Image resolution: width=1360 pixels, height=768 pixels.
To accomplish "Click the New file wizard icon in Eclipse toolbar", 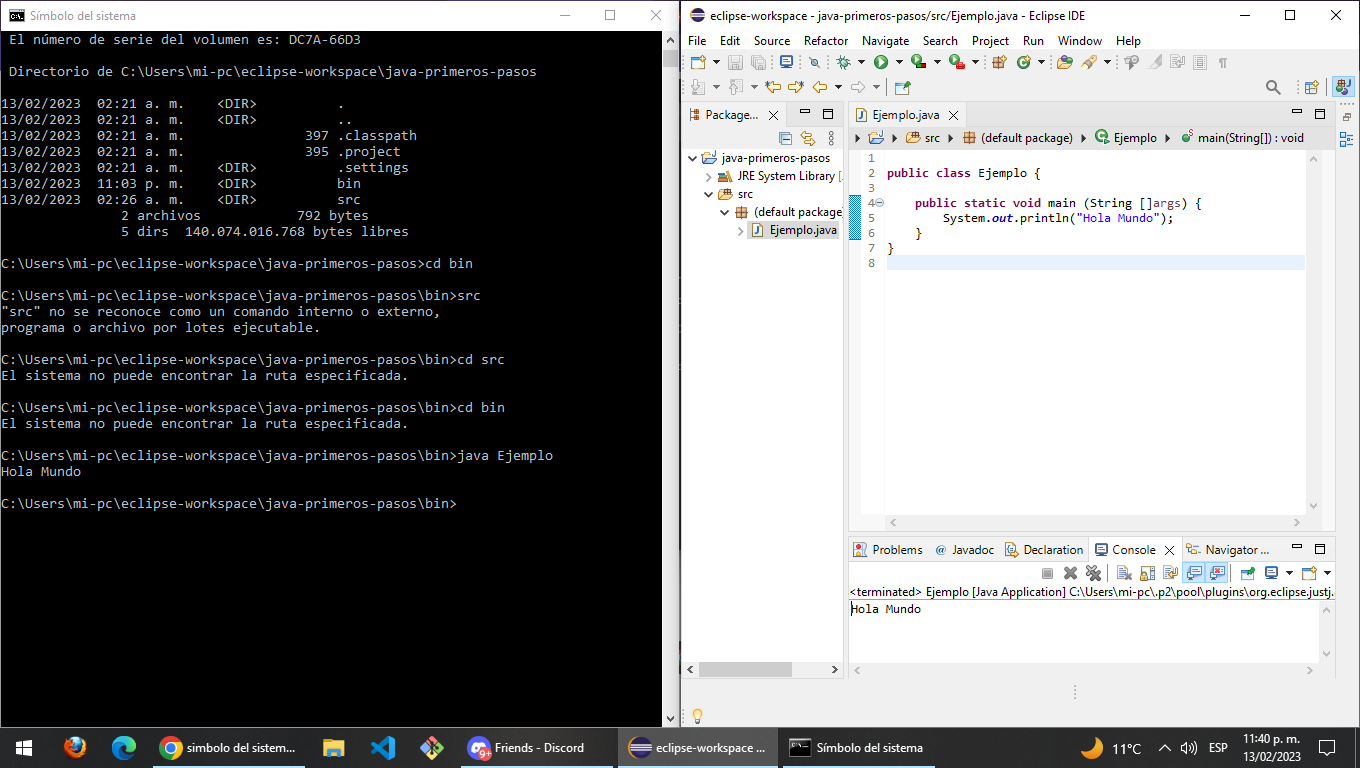I will 698,62.
